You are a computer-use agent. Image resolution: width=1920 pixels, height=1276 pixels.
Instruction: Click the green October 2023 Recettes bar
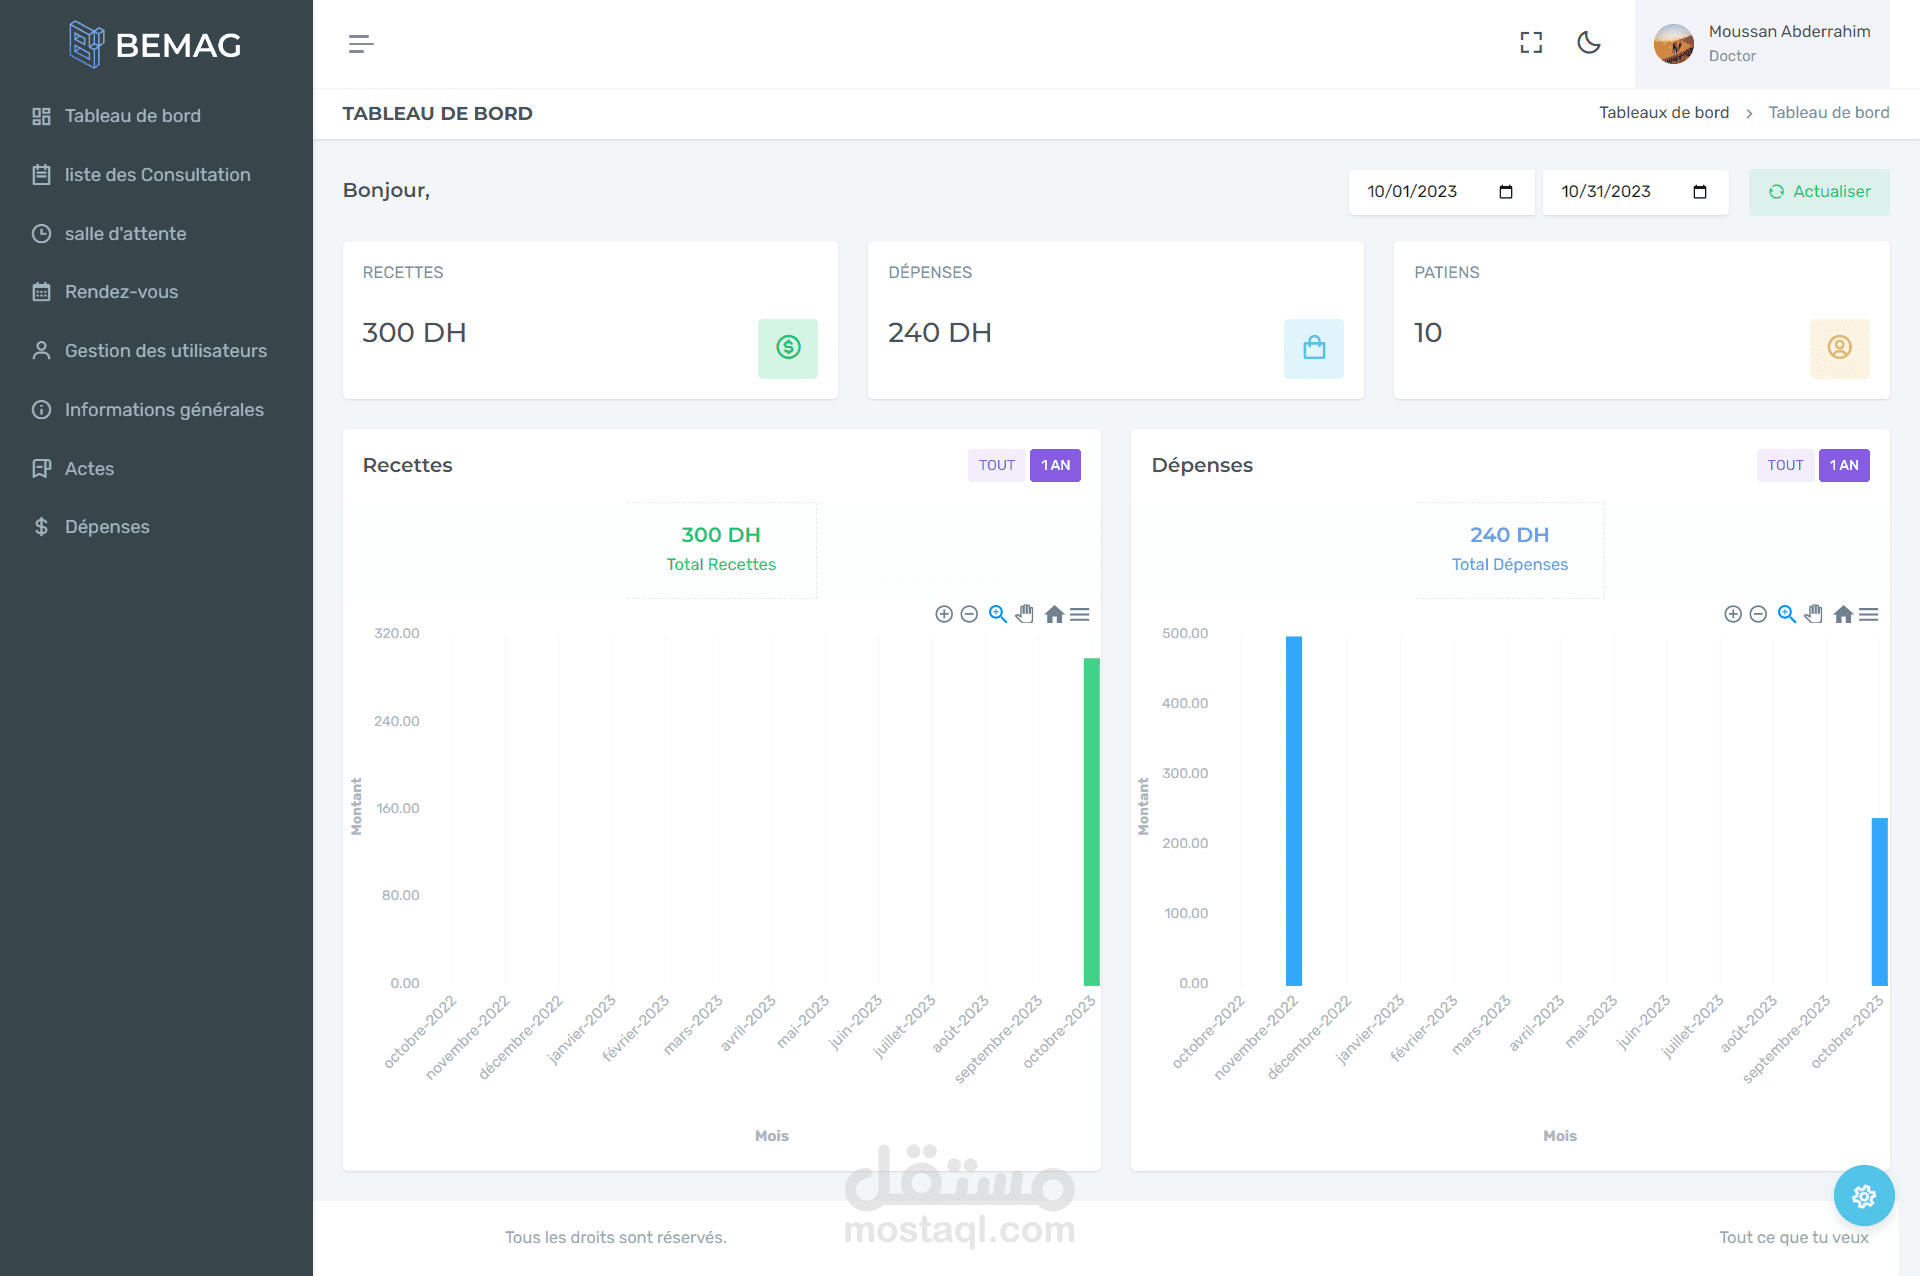[x=1091, y=820]
